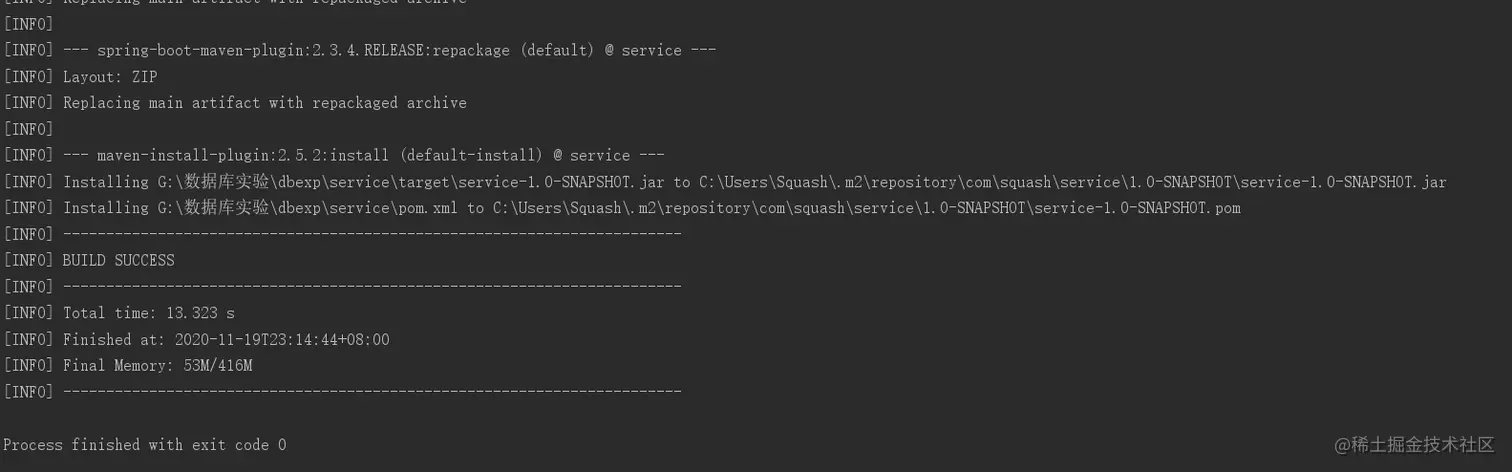Click the empty [INFO] line above the maven-install-plugin line

tap(28, 129)
